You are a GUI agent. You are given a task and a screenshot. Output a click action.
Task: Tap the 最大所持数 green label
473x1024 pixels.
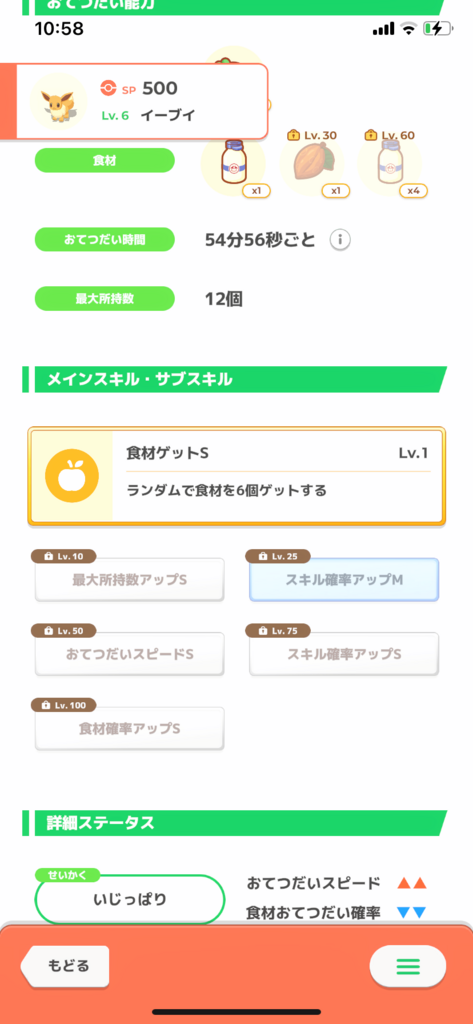pyautogui.click(x=105, y=298)
